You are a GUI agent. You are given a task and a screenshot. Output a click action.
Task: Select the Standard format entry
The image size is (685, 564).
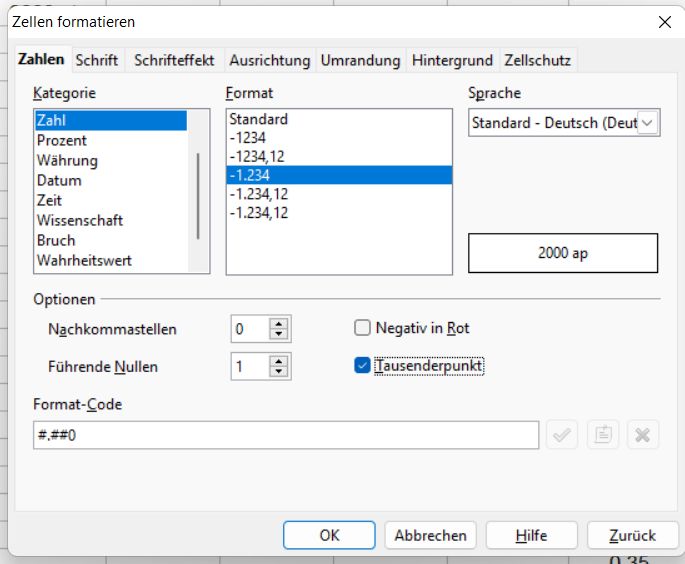coord(339,119)
